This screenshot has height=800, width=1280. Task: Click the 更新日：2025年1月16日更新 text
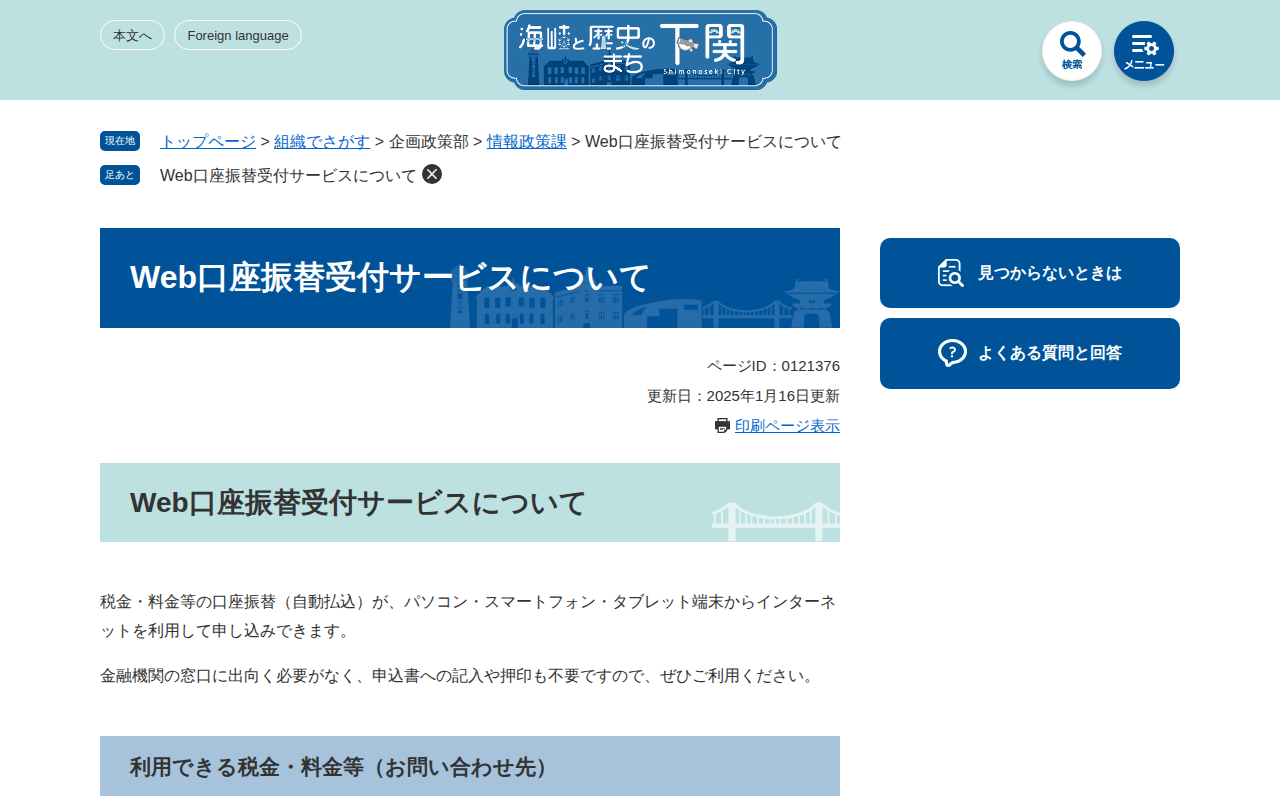point(743,396)
